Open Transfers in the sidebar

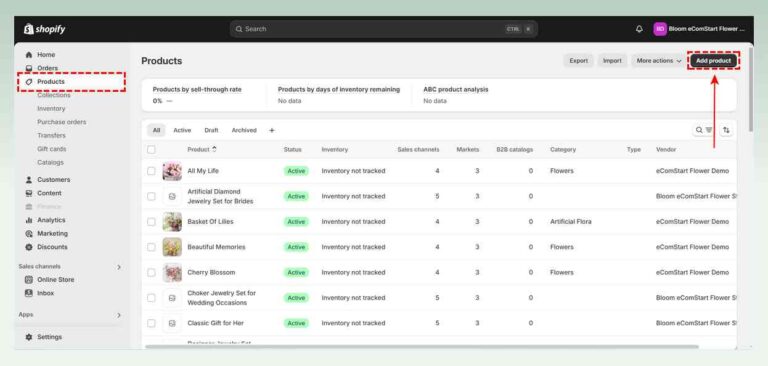[51, 136]
